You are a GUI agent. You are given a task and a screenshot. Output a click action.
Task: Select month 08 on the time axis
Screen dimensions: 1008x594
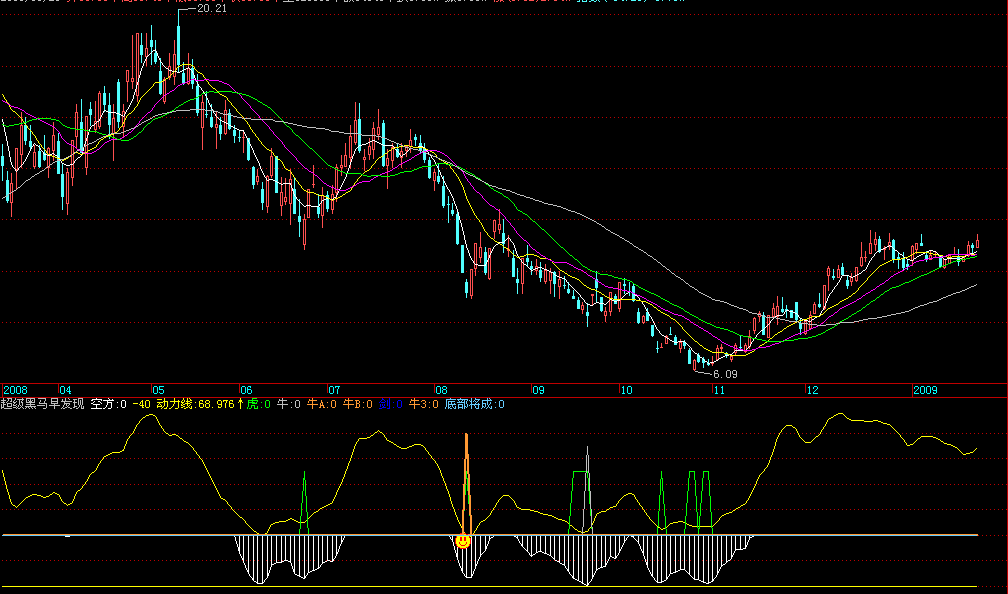pyautogui.click(x=441, y=389)
